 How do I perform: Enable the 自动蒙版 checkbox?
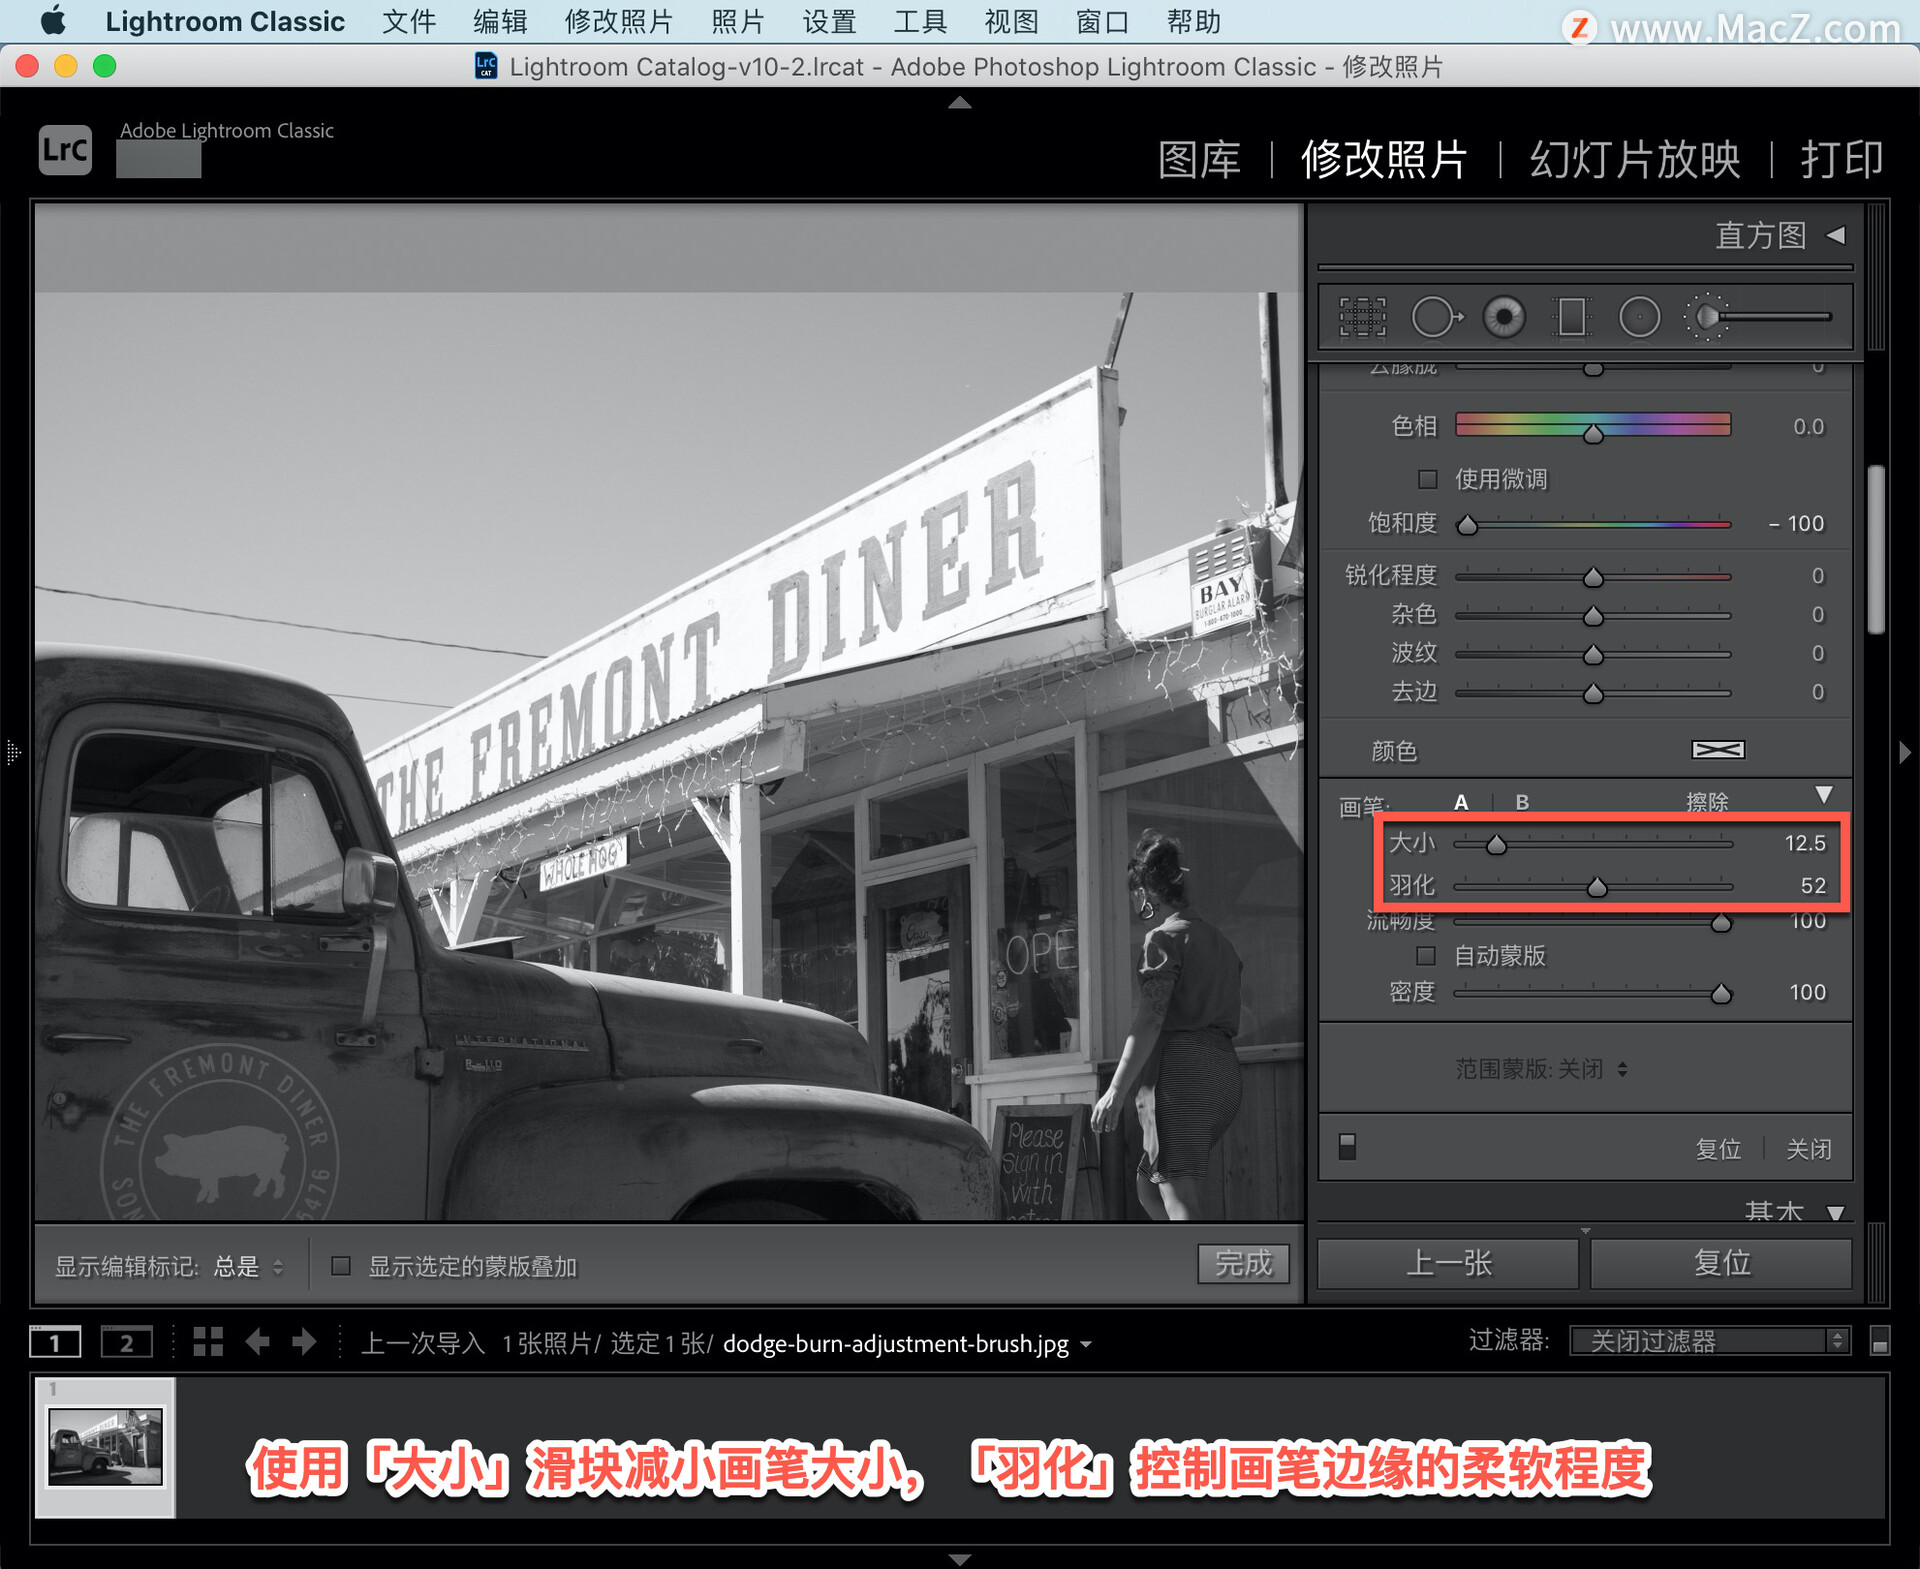pyautogui.click(x=1426, y=955)
